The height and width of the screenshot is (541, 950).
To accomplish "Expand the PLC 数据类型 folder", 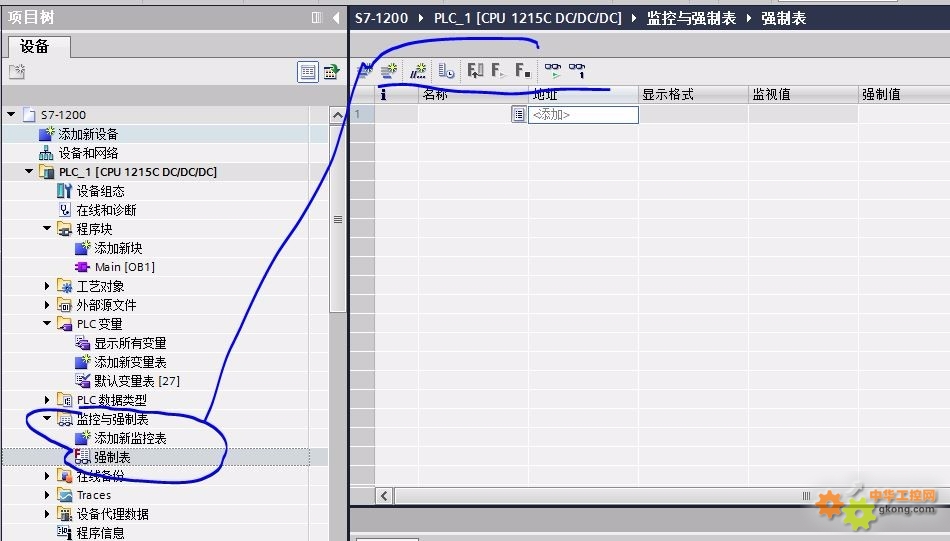I will [x=47, y=400].
